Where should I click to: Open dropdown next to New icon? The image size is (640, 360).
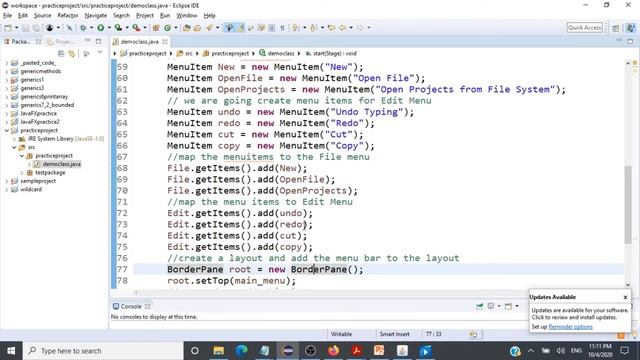(x=16, y=28)
